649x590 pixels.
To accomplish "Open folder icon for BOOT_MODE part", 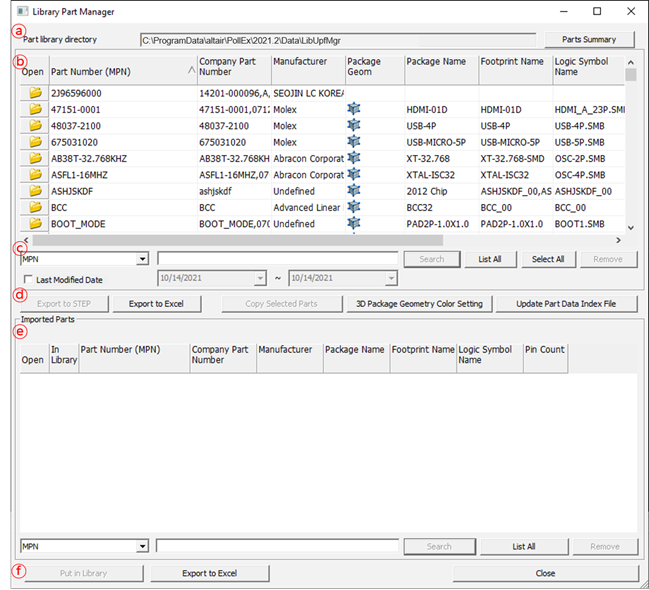I will (35, 223).
